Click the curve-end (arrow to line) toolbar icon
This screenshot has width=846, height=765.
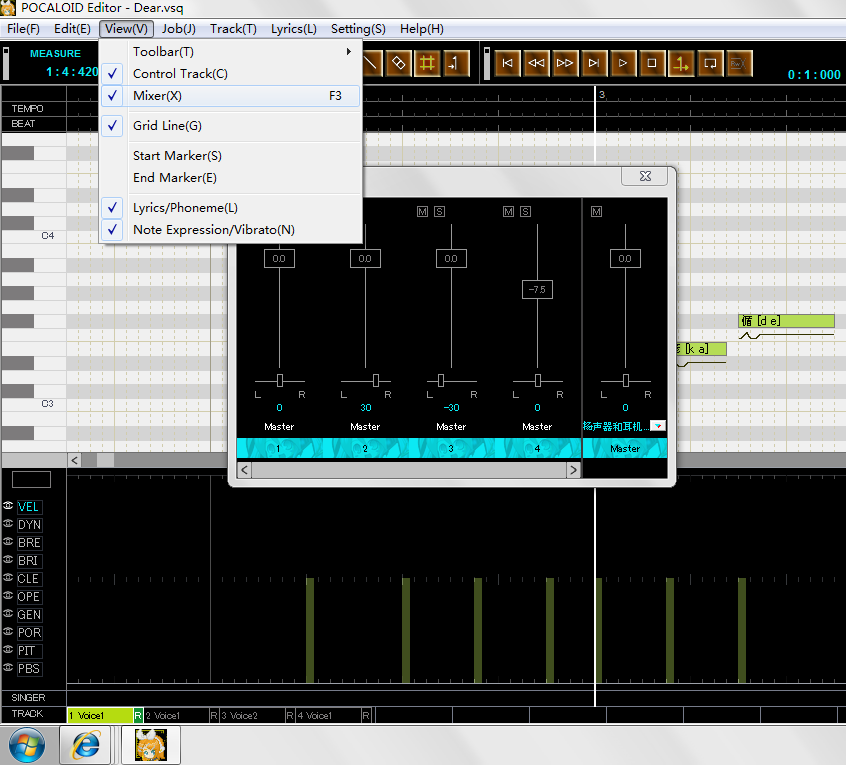coord(456,63)
